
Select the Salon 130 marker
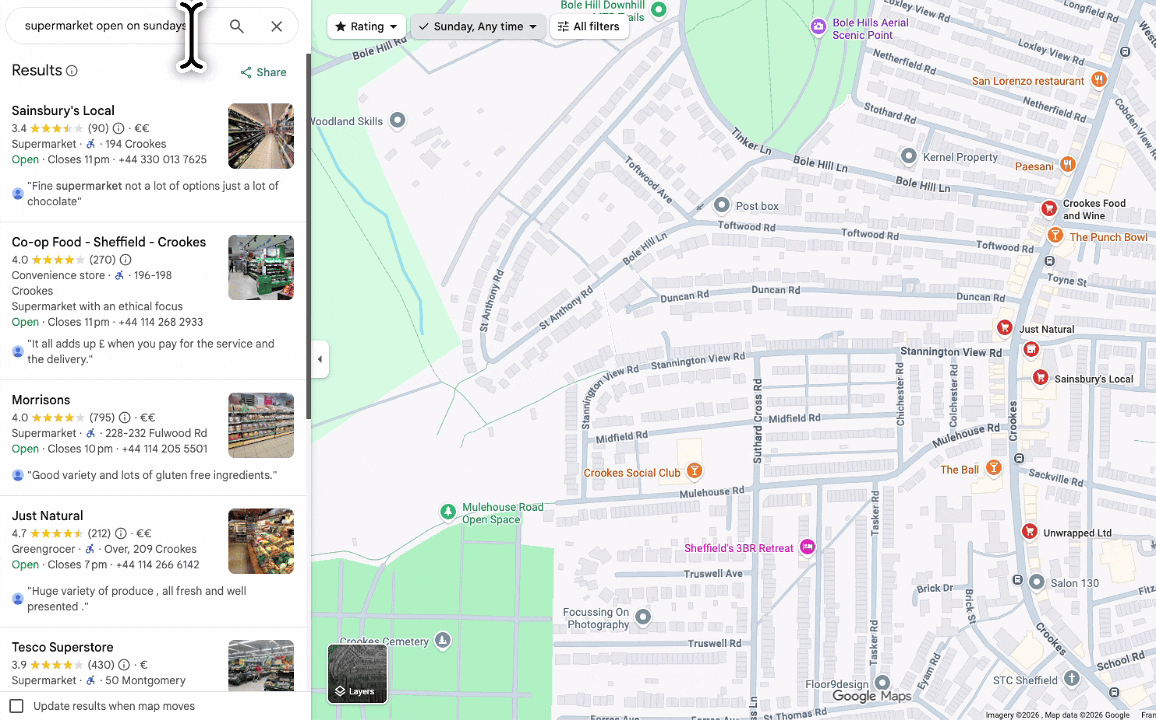pyautogui.click(x=1037, y=582)
